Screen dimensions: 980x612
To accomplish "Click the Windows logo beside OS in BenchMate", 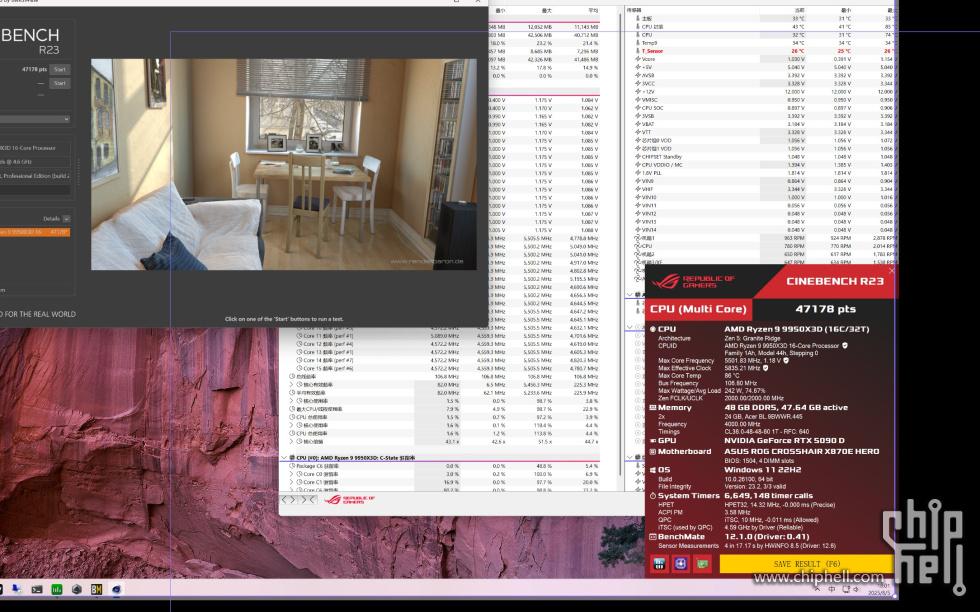I will 652,469.
